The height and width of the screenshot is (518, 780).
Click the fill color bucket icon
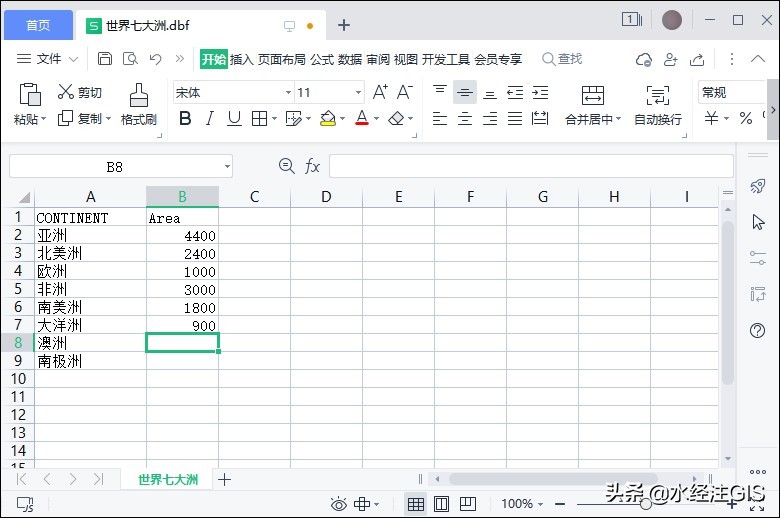click(328, 118)
